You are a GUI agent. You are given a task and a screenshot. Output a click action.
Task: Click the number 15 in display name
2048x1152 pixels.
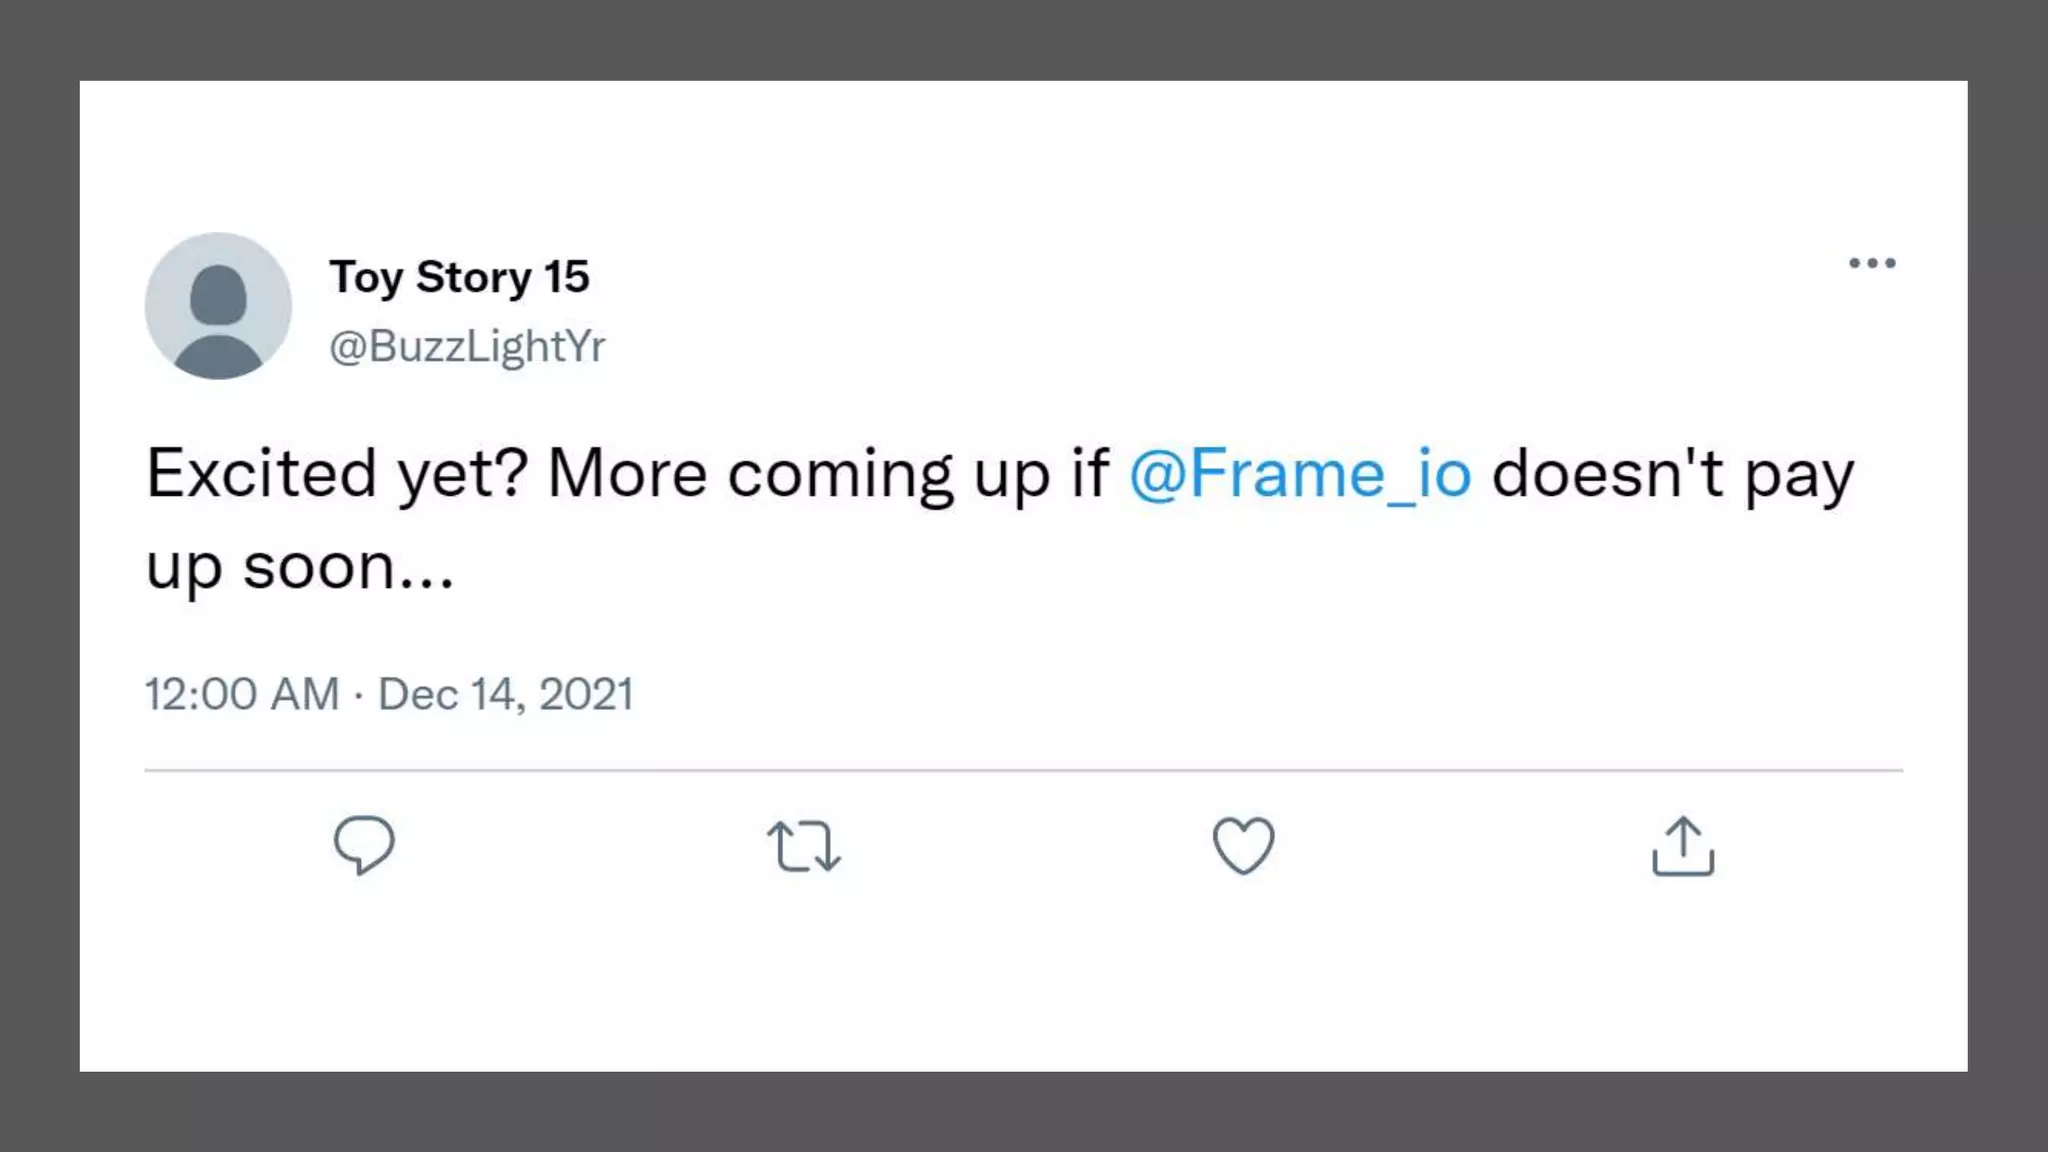(567, 277)
